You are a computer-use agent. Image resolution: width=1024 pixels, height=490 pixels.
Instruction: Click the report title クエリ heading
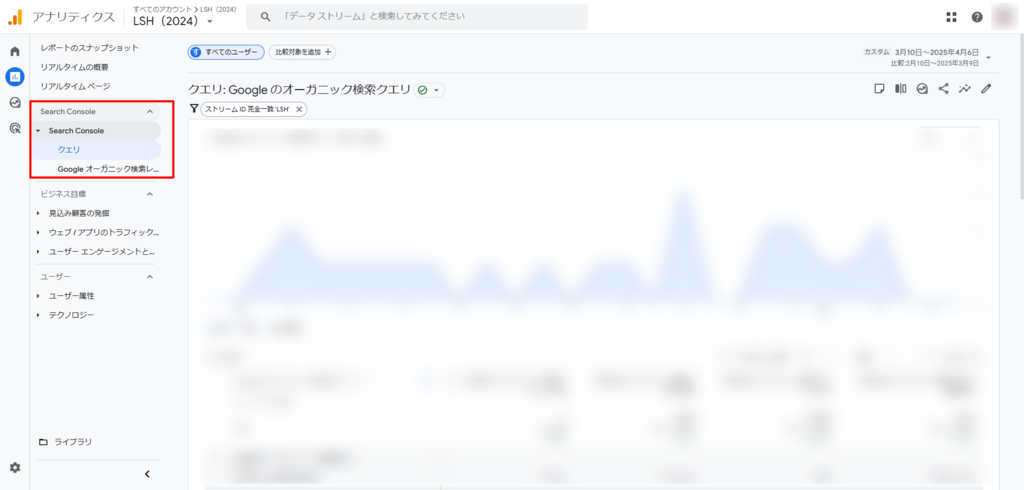tap(299, 90)
